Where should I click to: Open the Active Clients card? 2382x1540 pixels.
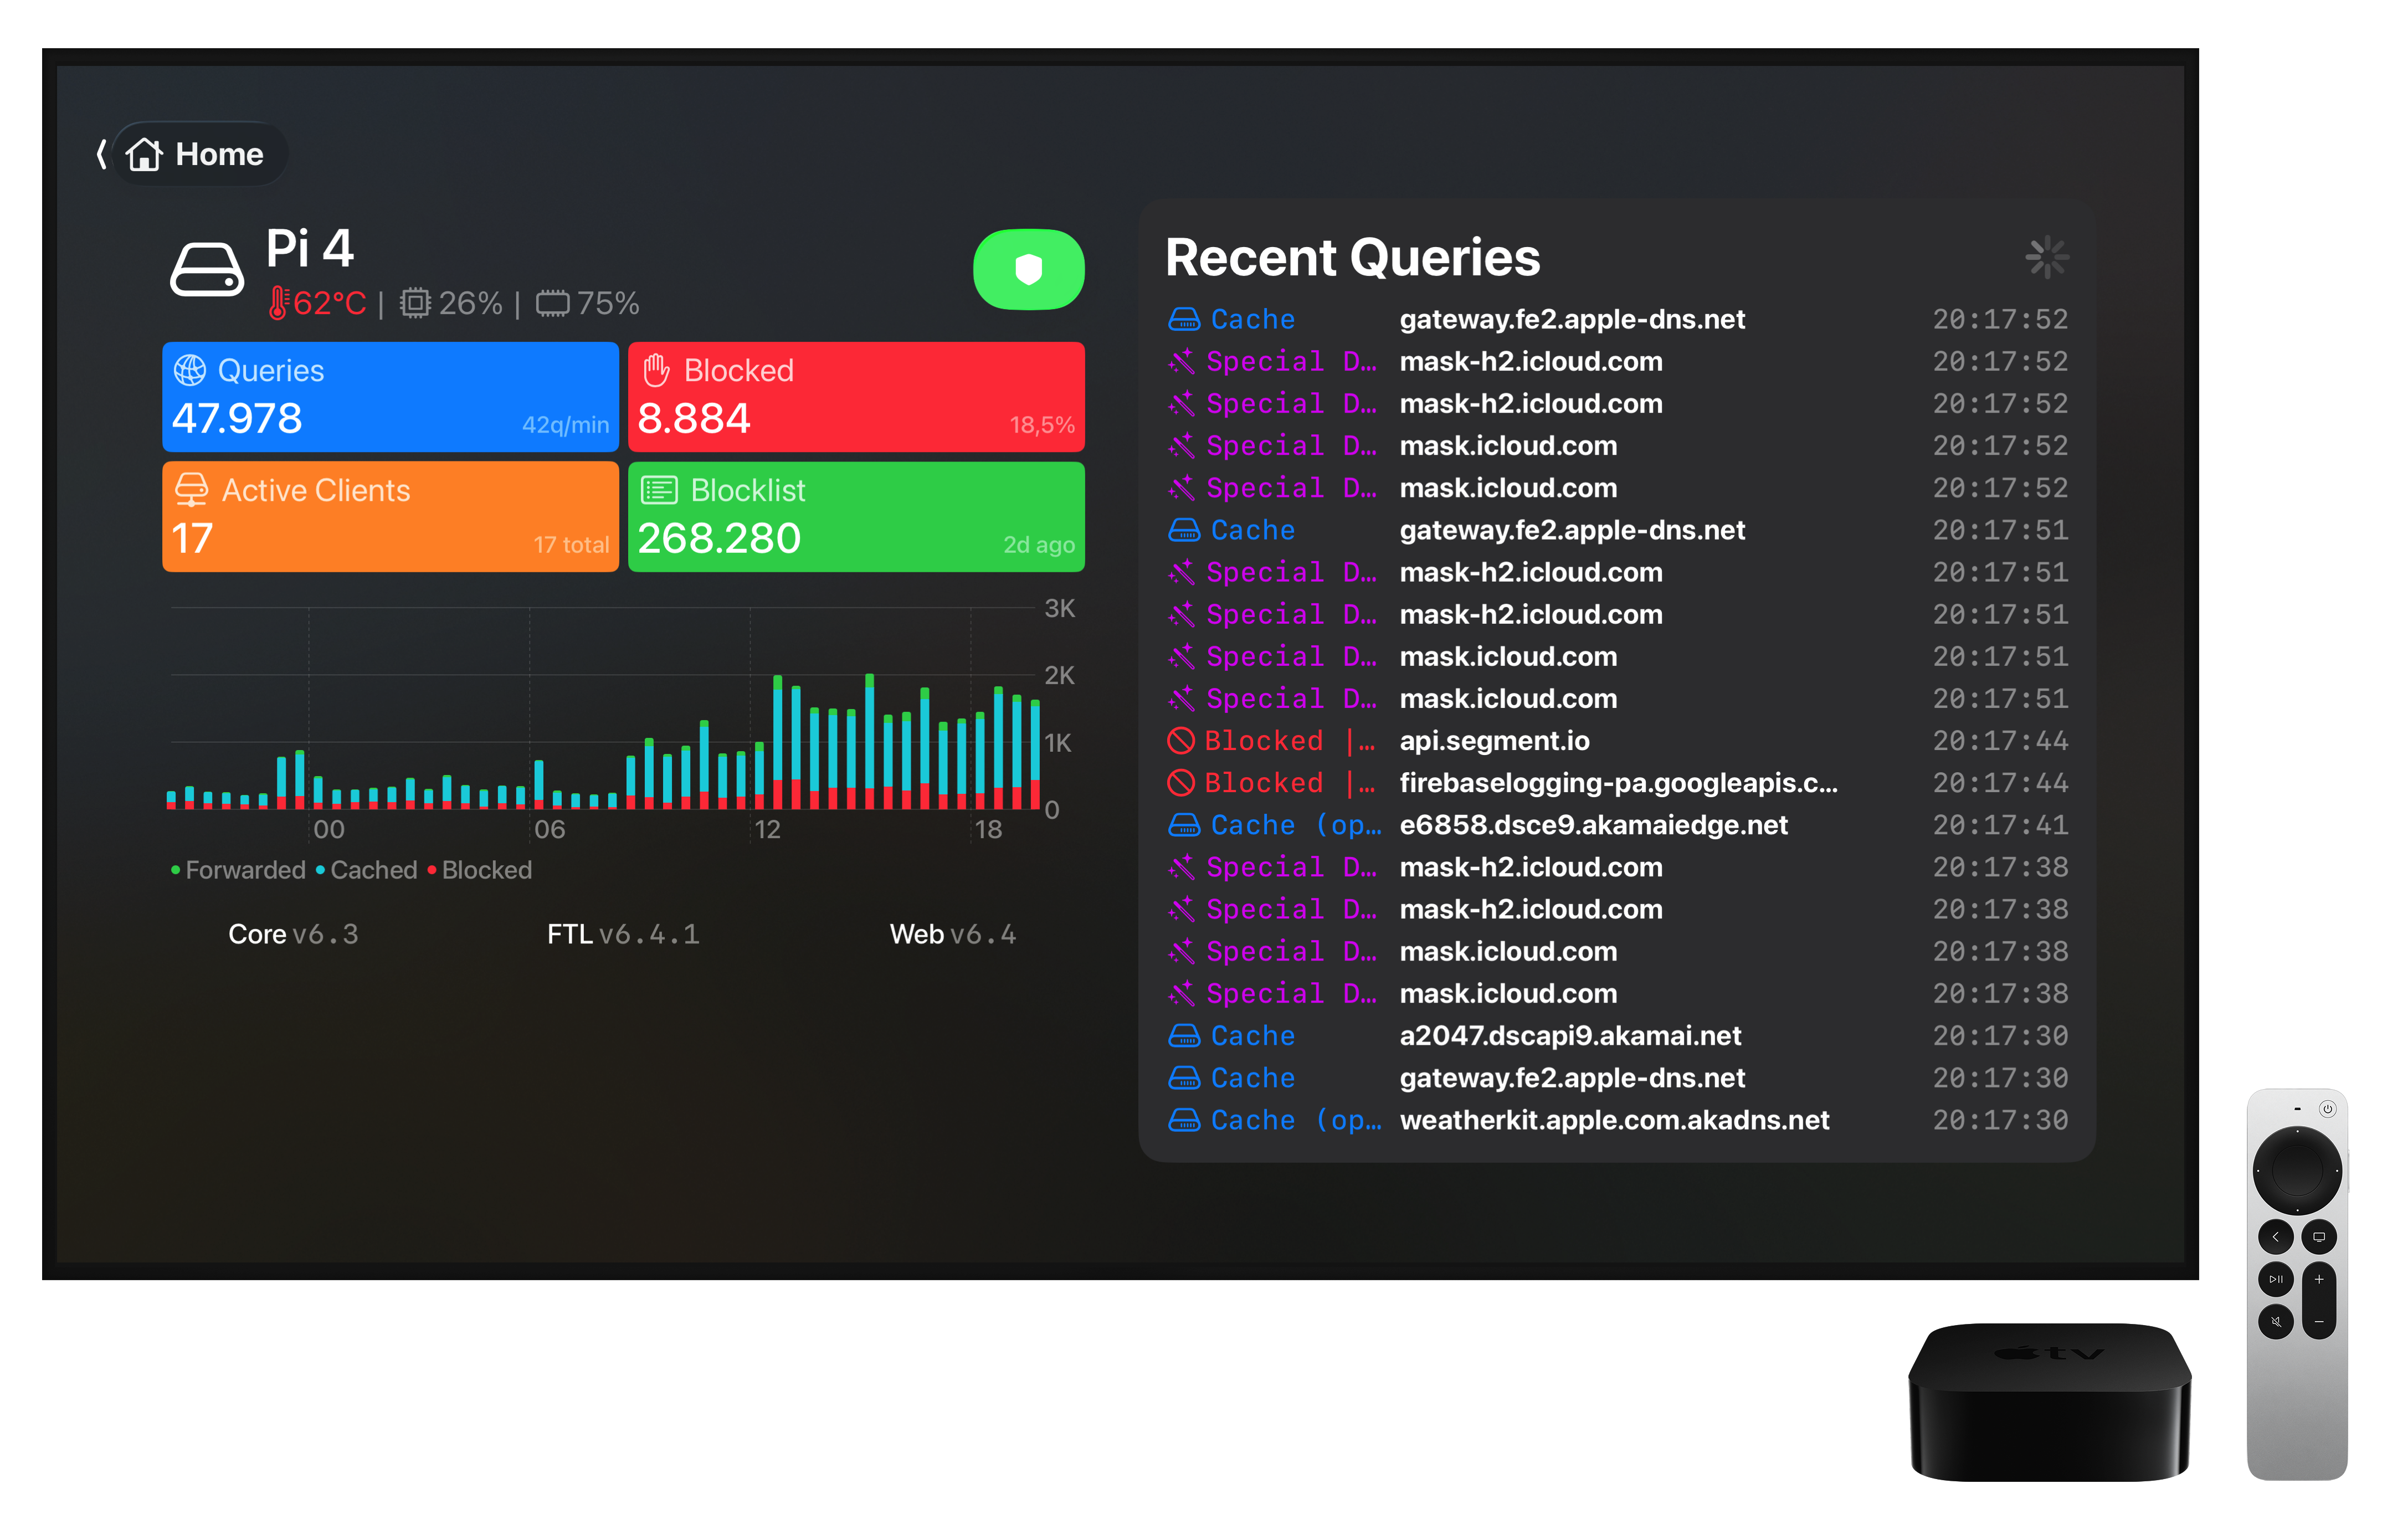389,516
